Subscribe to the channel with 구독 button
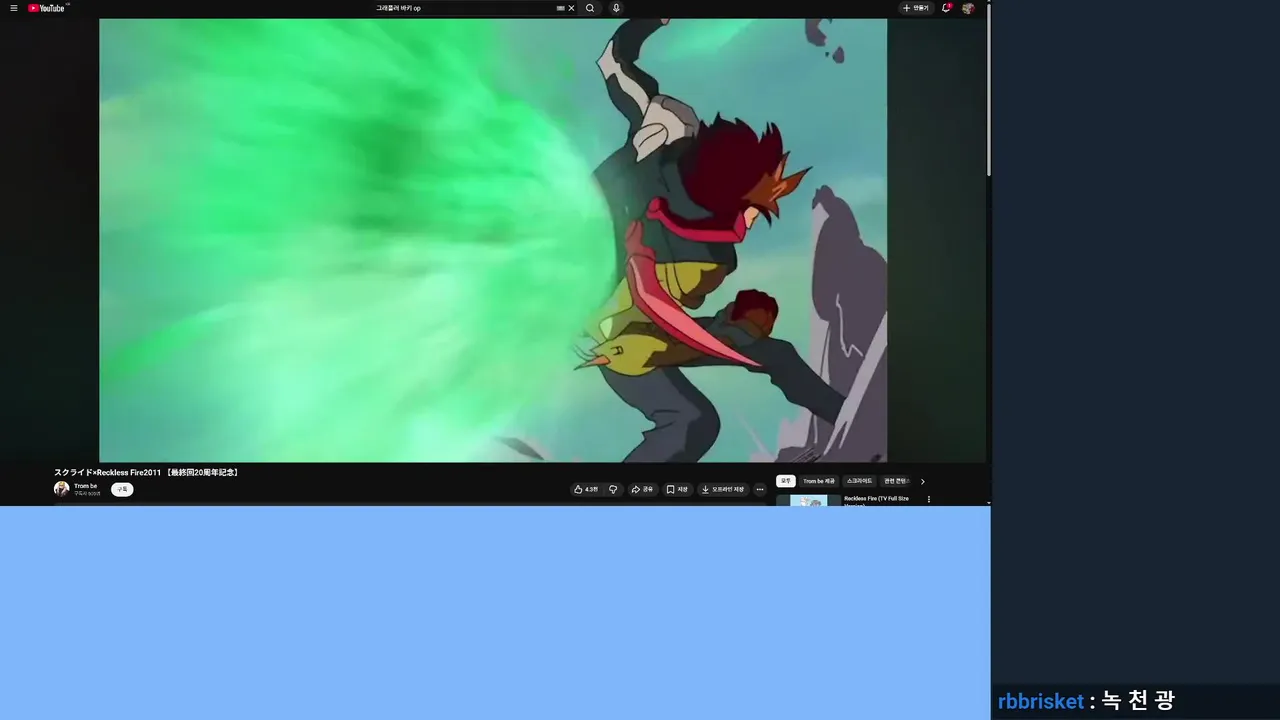Screen dimensions: 1280x720 click(122, 489)
